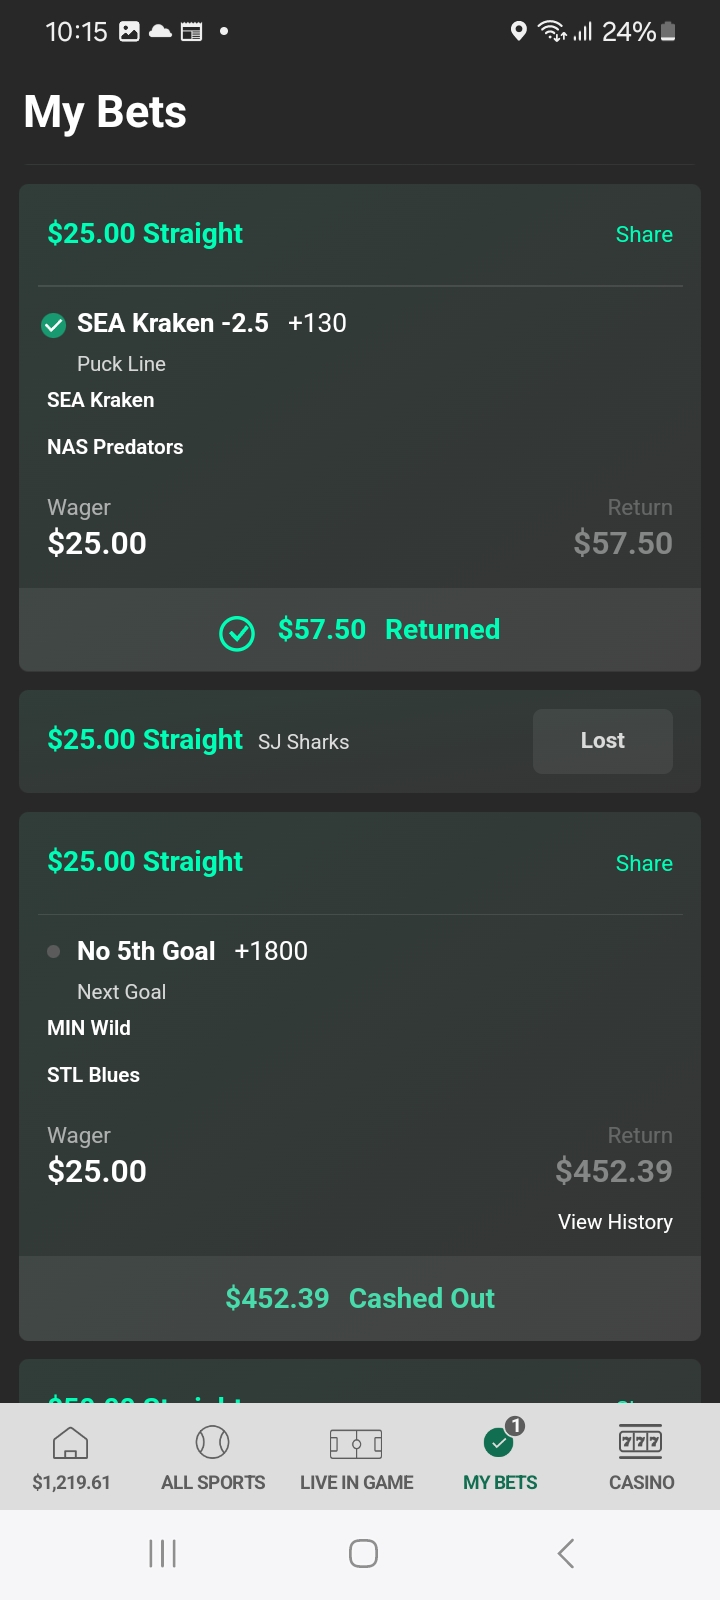This screenshot has height=1600, width=720.
Task: Tap the green check beside SEA Kraken -2.5
Action: 54,324
